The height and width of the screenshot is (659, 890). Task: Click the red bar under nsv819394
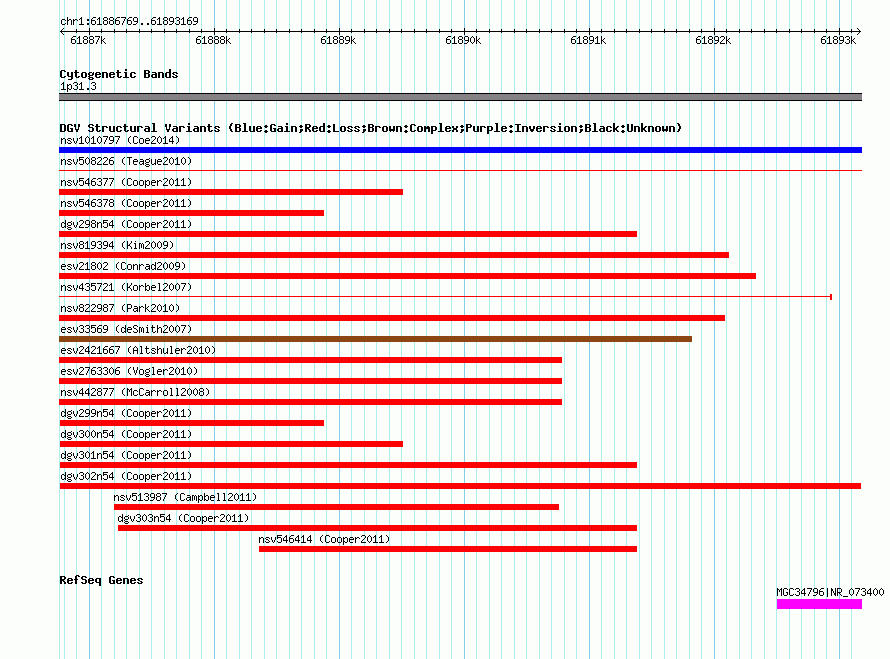(394, 255)
